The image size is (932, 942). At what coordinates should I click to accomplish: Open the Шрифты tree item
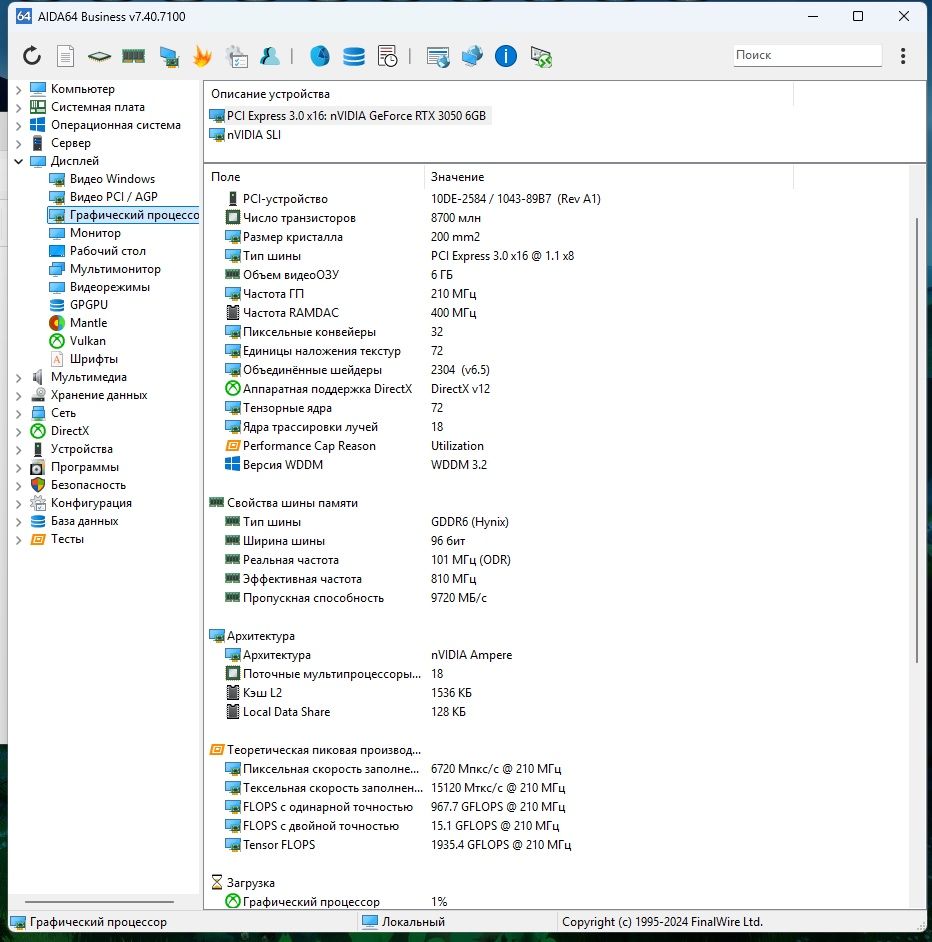[x=84, y=359]
